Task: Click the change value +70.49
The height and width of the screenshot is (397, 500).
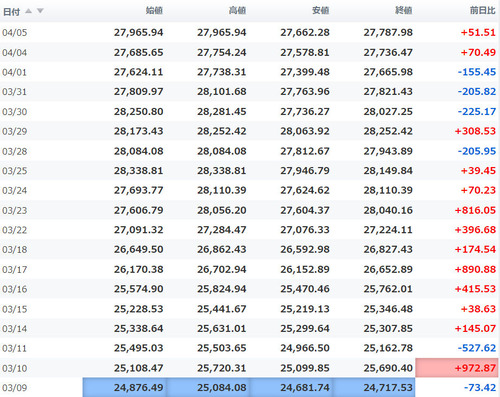Action: click(478, 52)
